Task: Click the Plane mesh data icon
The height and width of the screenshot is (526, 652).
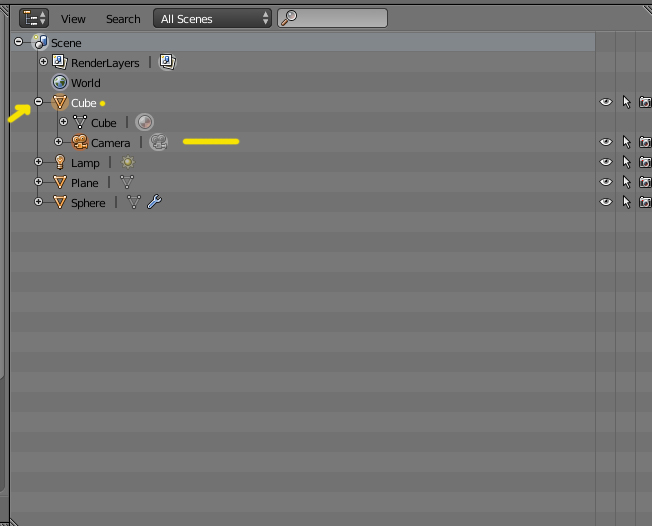Action: coord(127,182)
